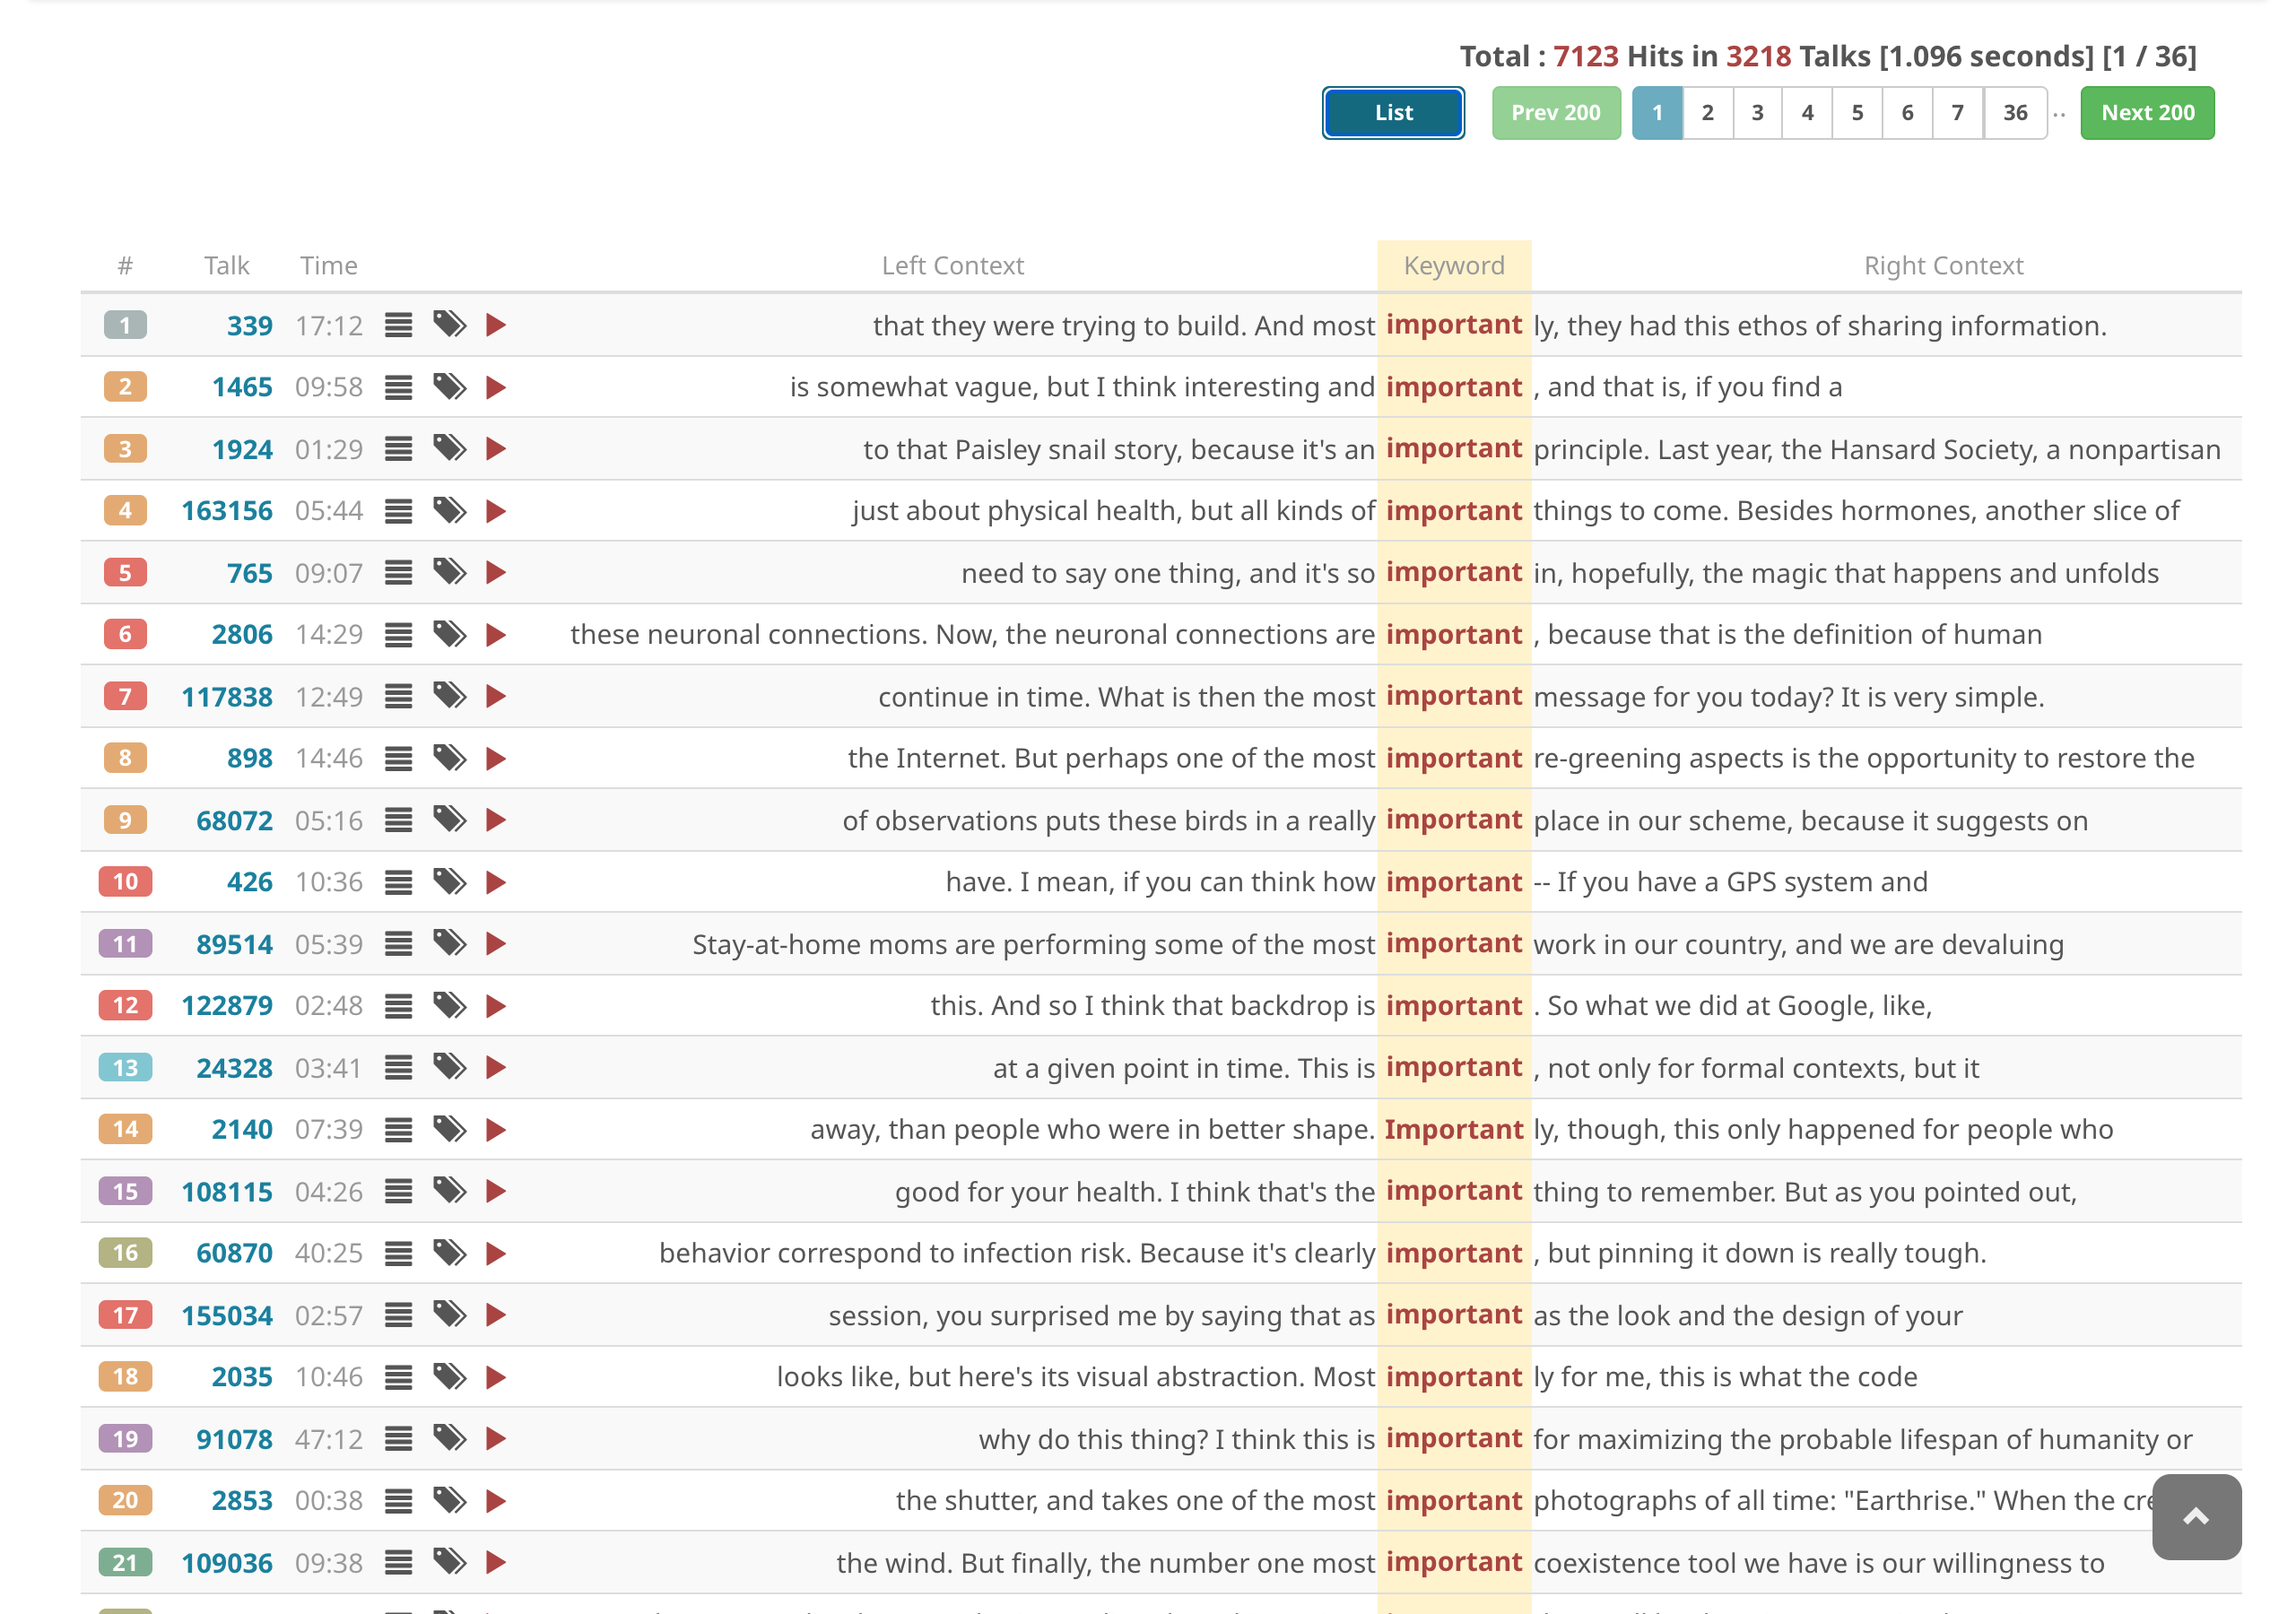Jump to results page 36
Screen dimensions: 2296x1614
point(2014,113)
